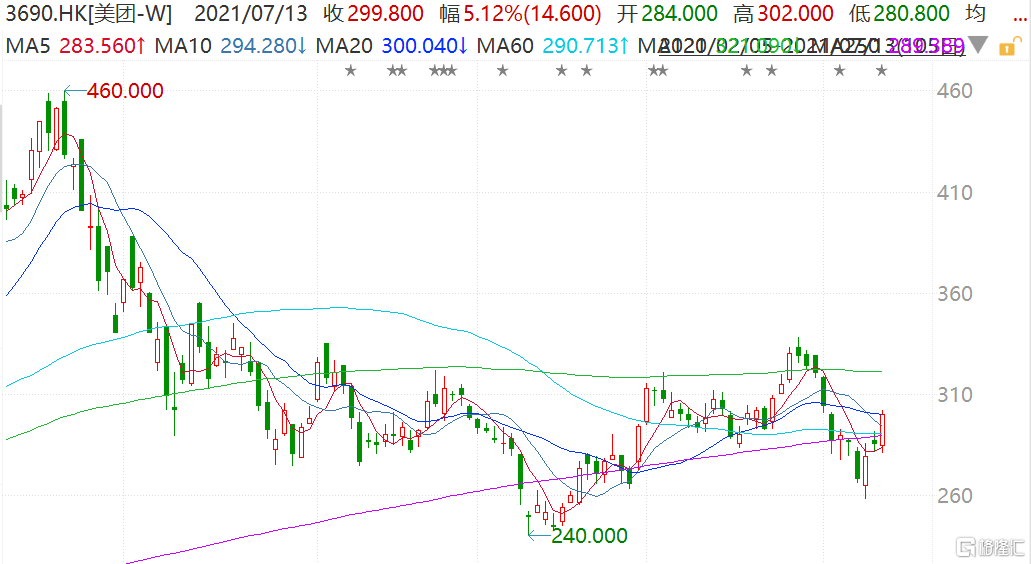Select the MA20 300.040 indicator label

392,46
